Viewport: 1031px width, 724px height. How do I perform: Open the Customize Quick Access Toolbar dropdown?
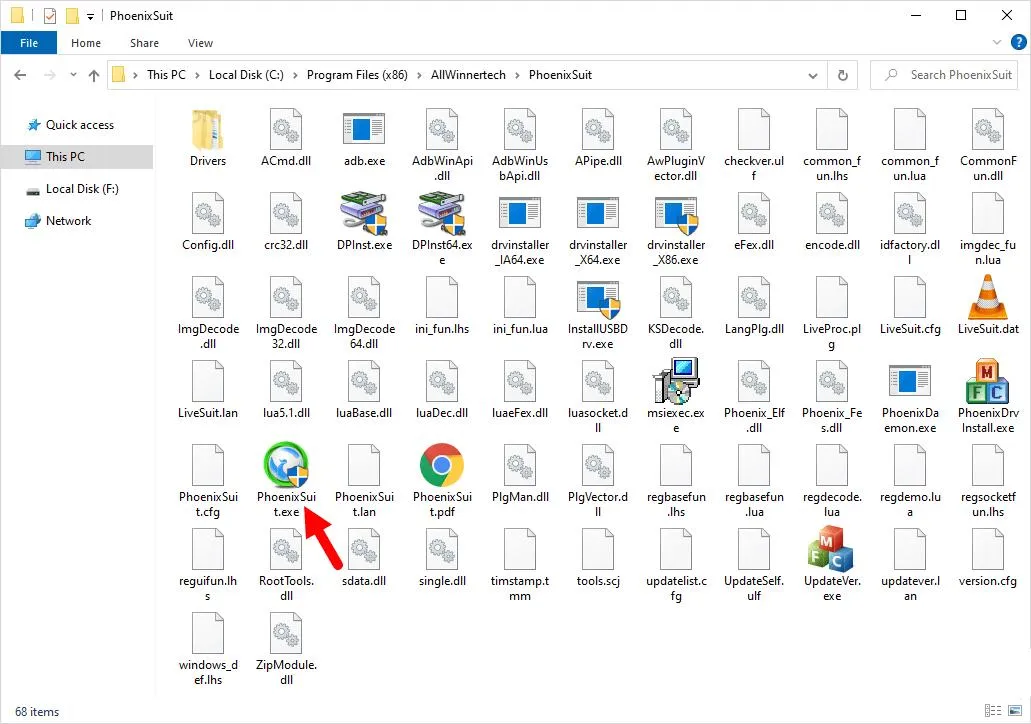pyautogui.click(x=91, y=16)
